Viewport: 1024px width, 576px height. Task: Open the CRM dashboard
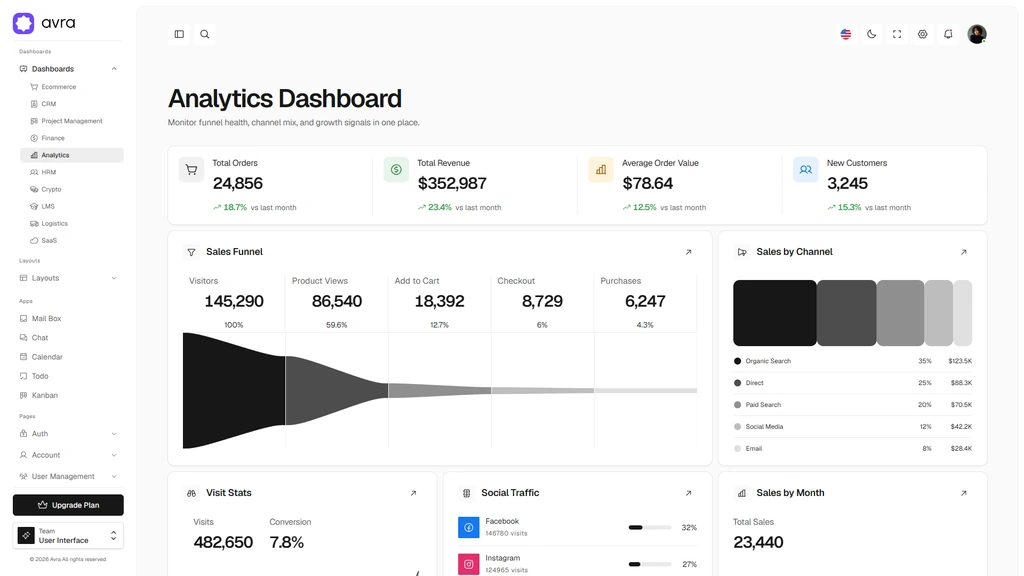pos(72,104)
